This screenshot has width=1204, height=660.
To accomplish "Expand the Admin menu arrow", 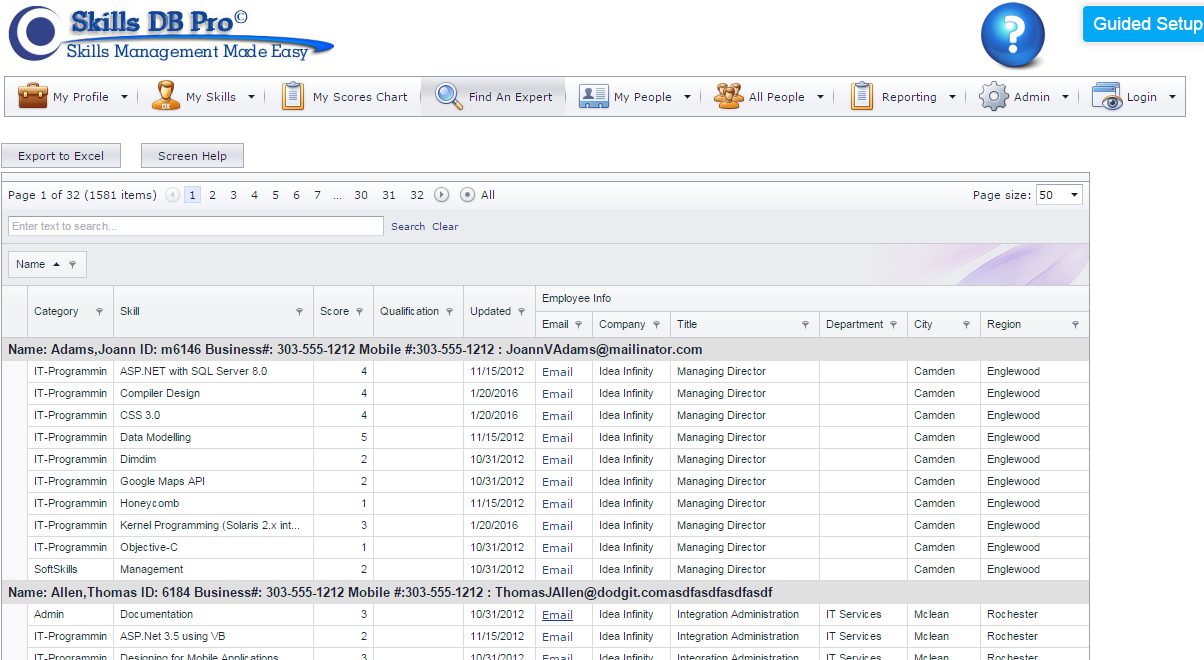I will click(1065, 97).
